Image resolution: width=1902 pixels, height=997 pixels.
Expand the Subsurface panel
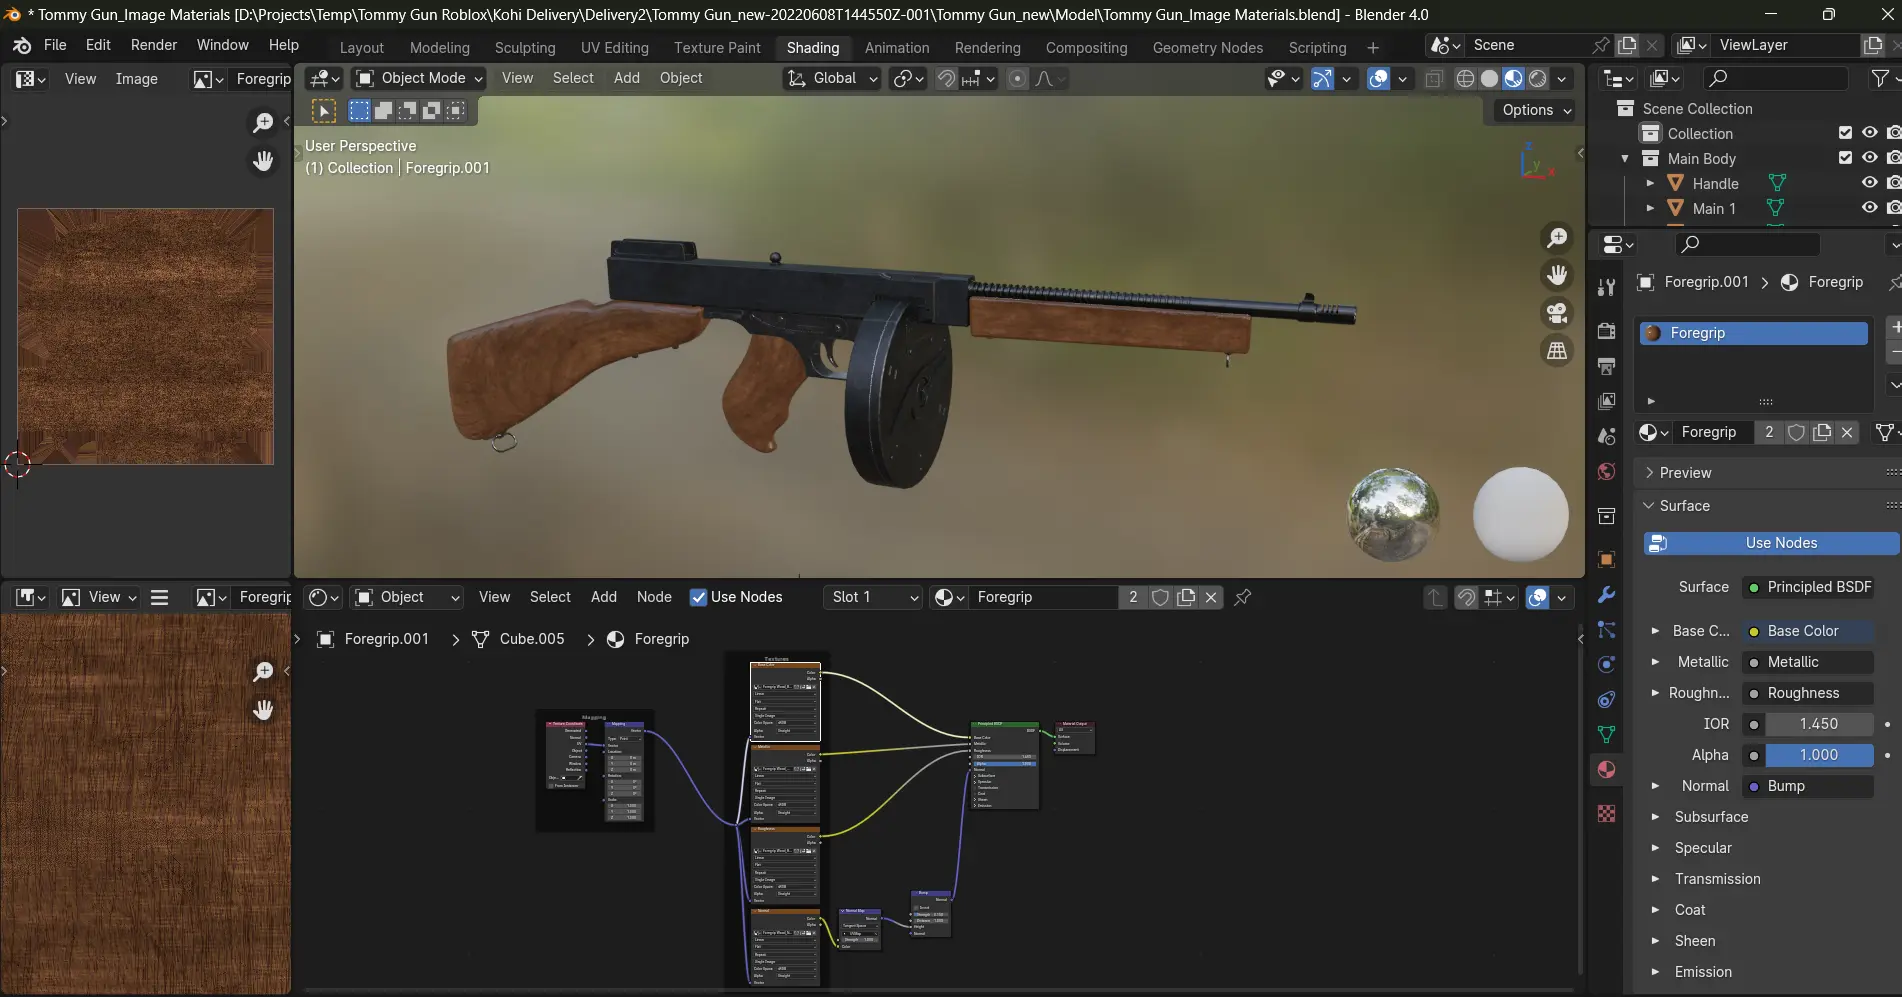[x=1711, y=817]
